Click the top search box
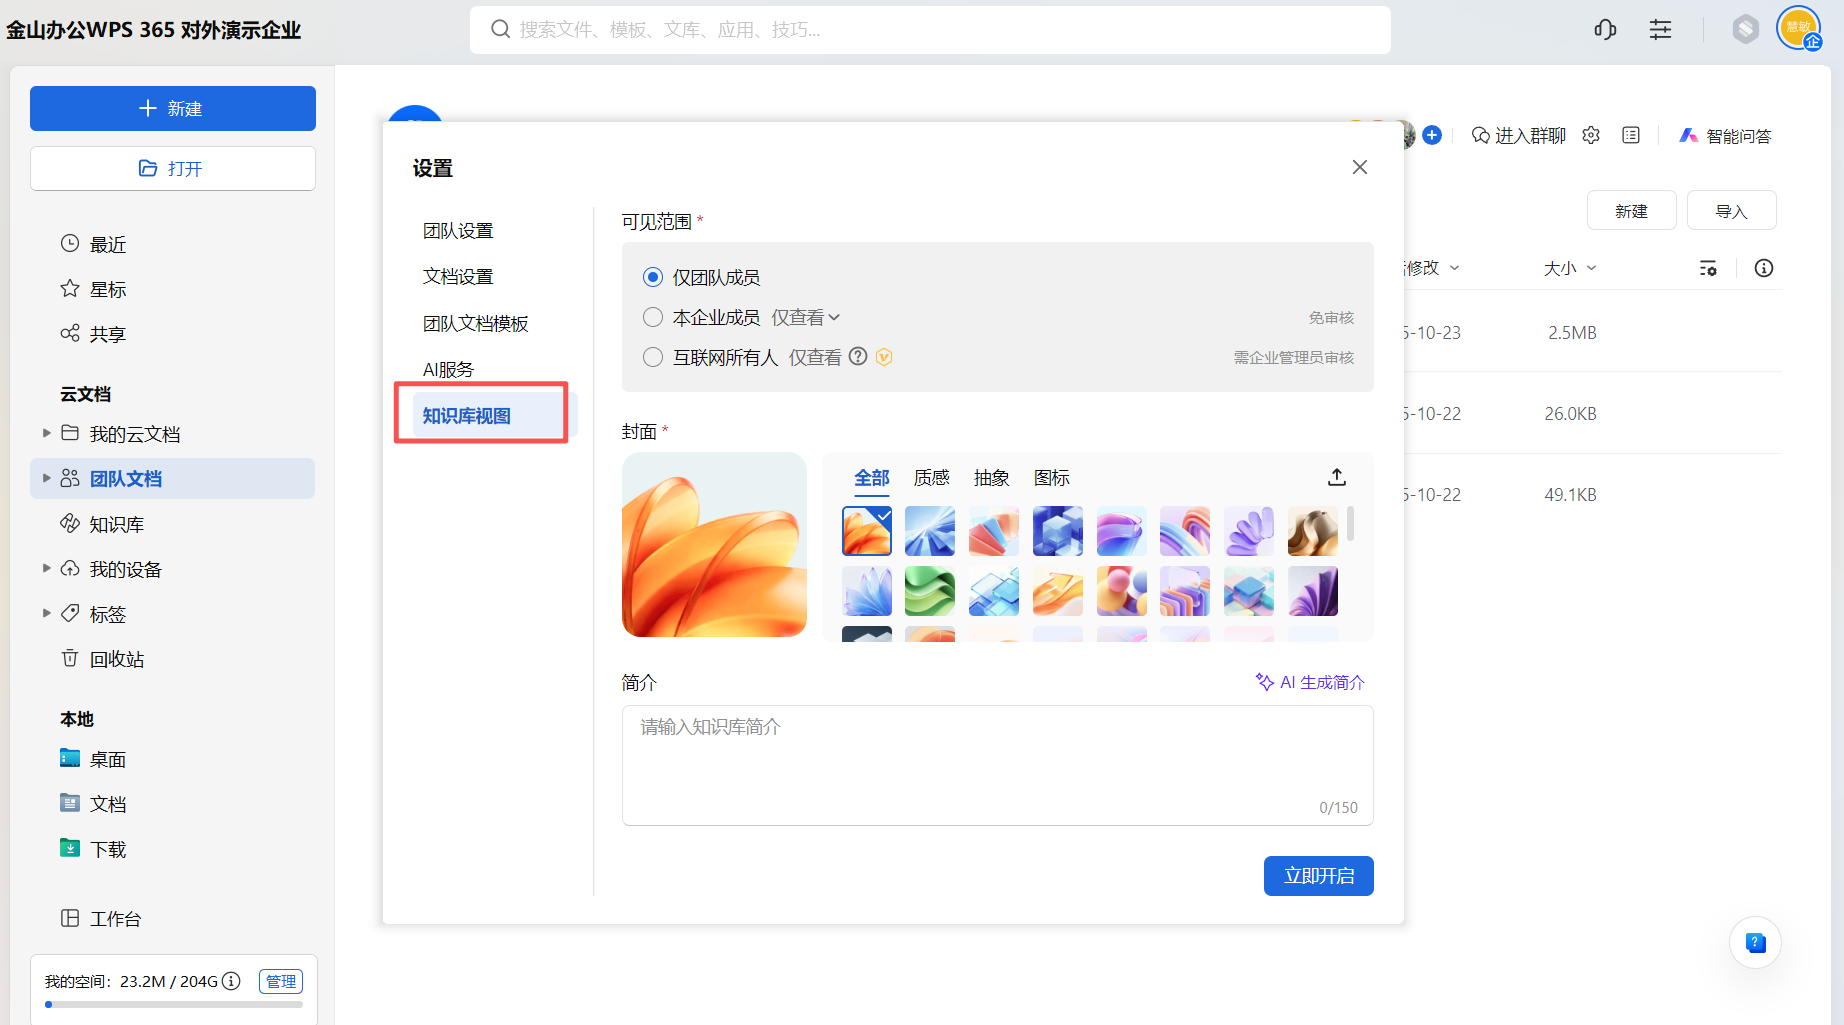 tap(930, 30)
